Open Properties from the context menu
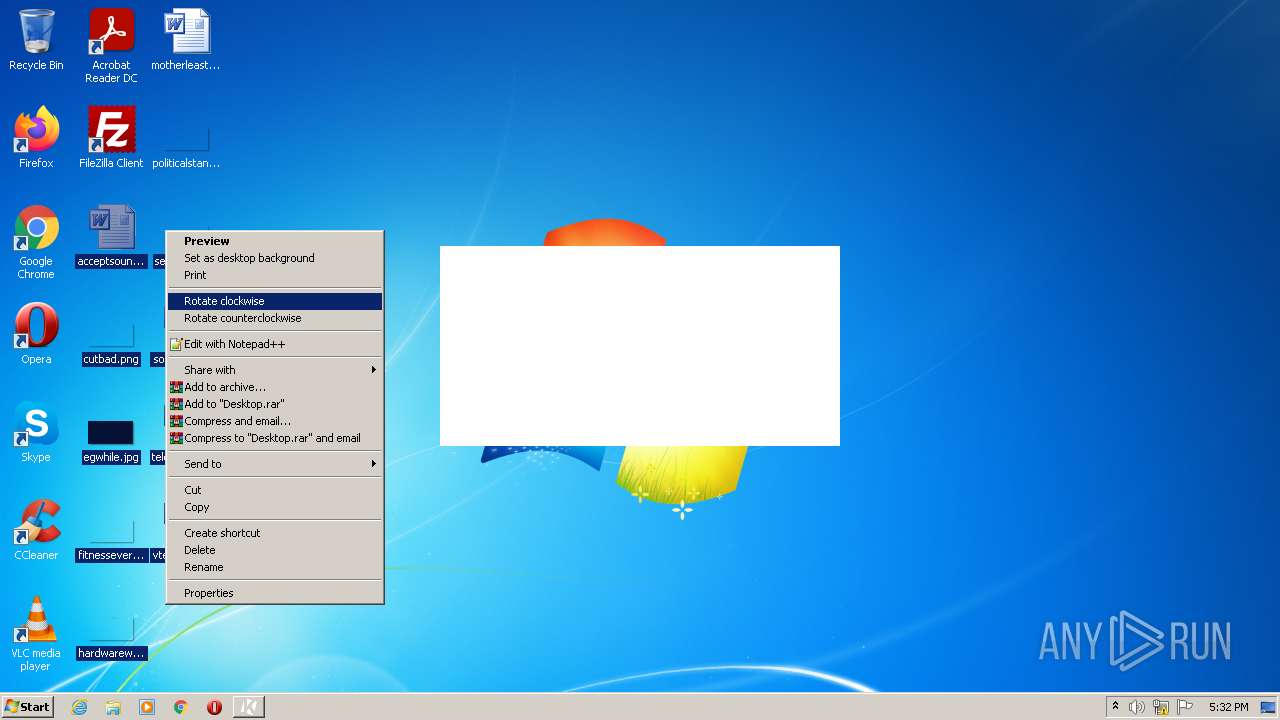 click(x=275, y=593)
